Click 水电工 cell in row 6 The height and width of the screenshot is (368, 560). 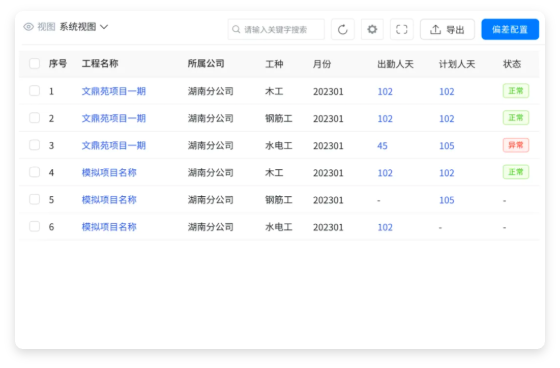[x=279, y=227]
